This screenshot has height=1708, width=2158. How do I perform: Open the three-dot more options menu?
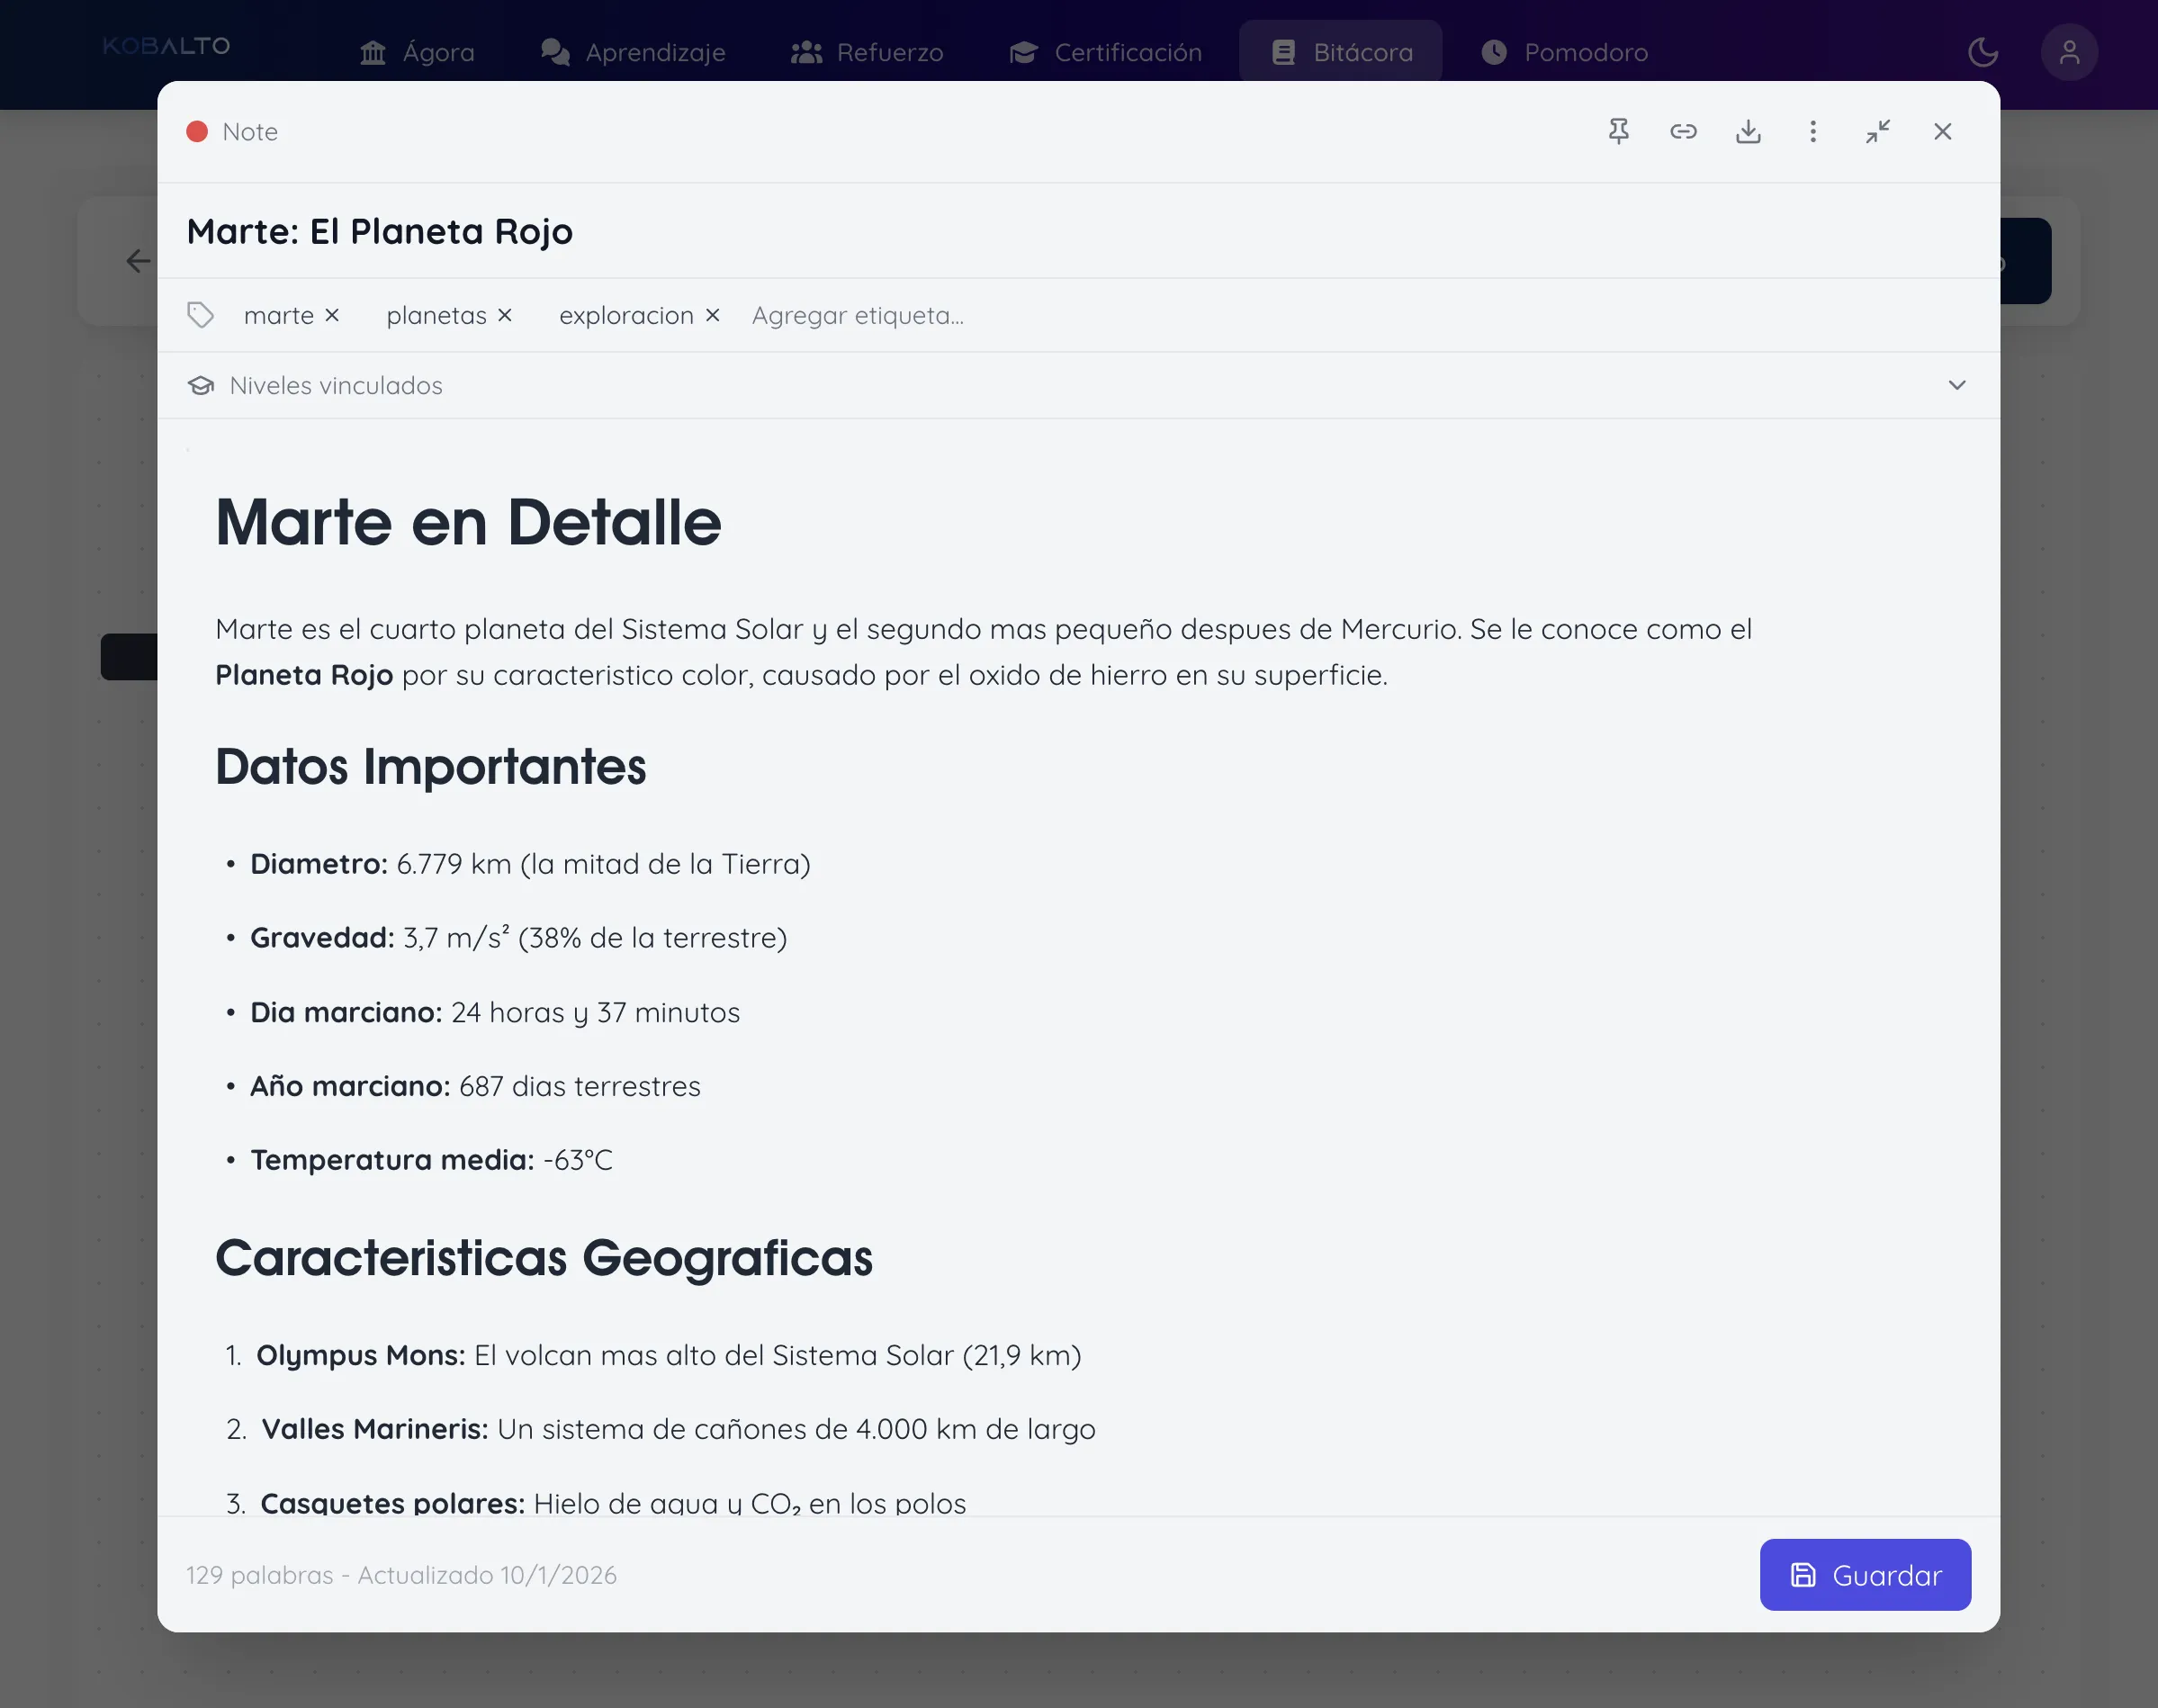coord(1812,132)
